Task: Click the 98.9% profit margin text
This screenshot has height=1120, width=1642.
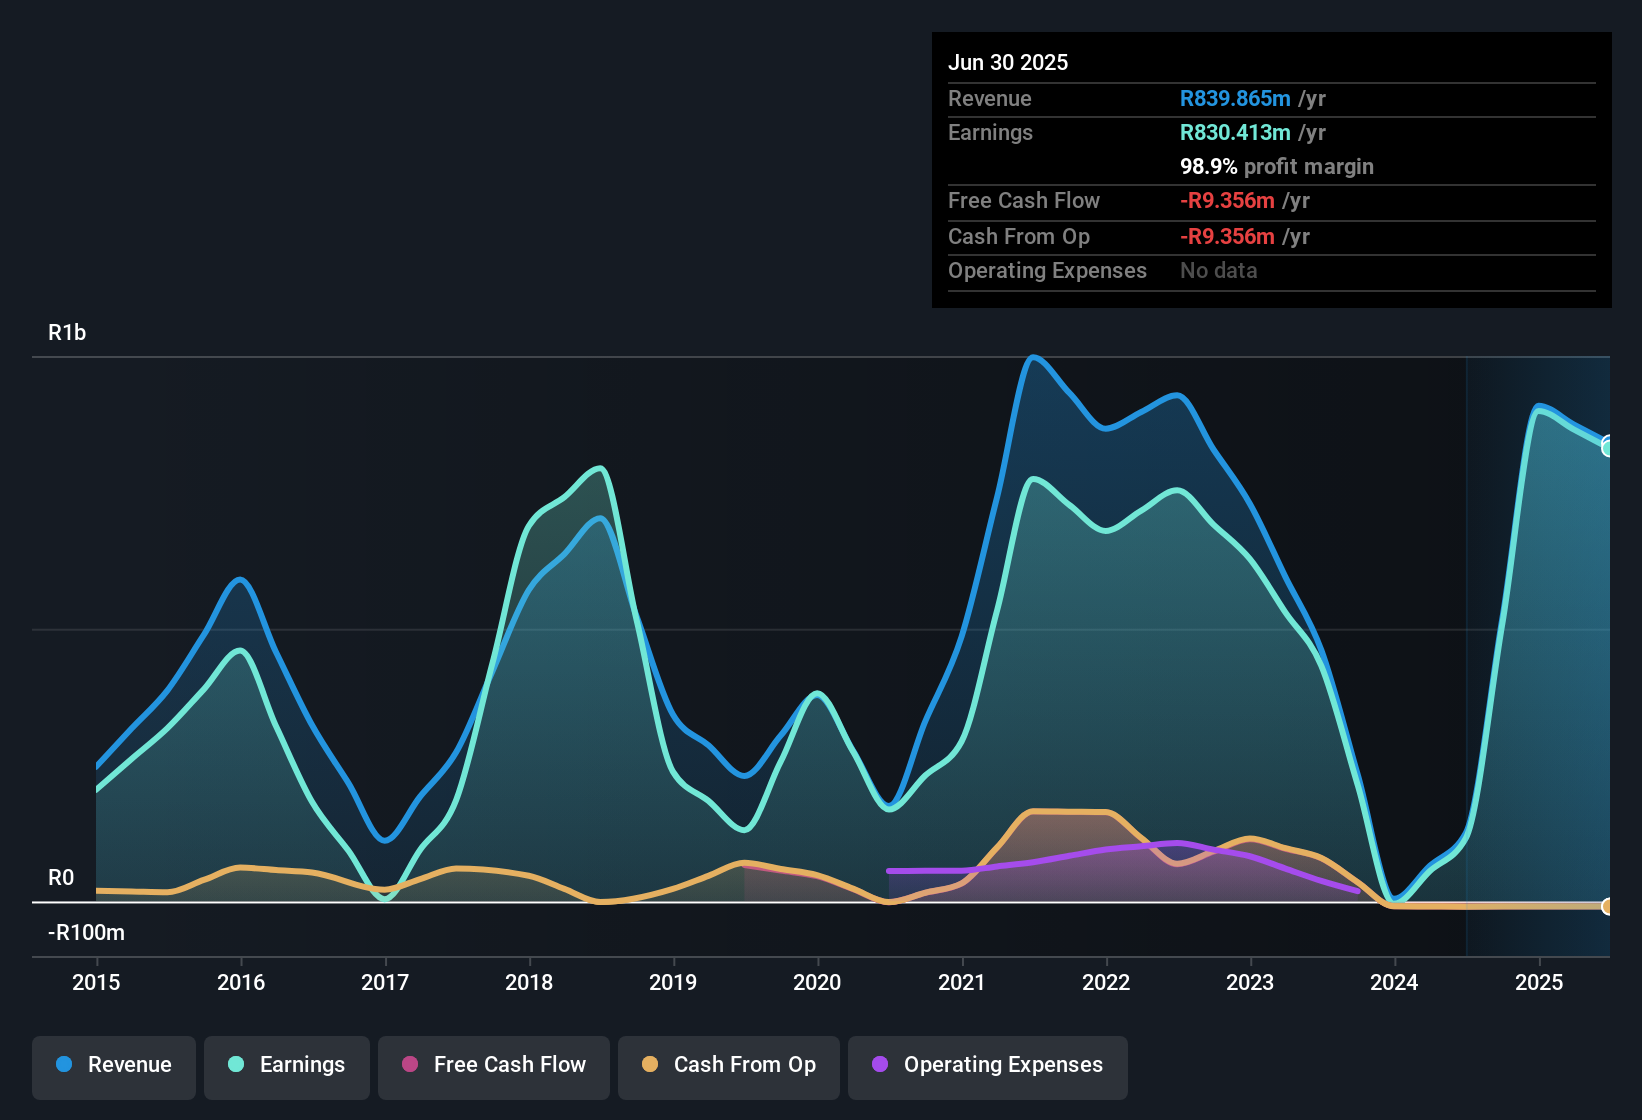Action: 1276,167
